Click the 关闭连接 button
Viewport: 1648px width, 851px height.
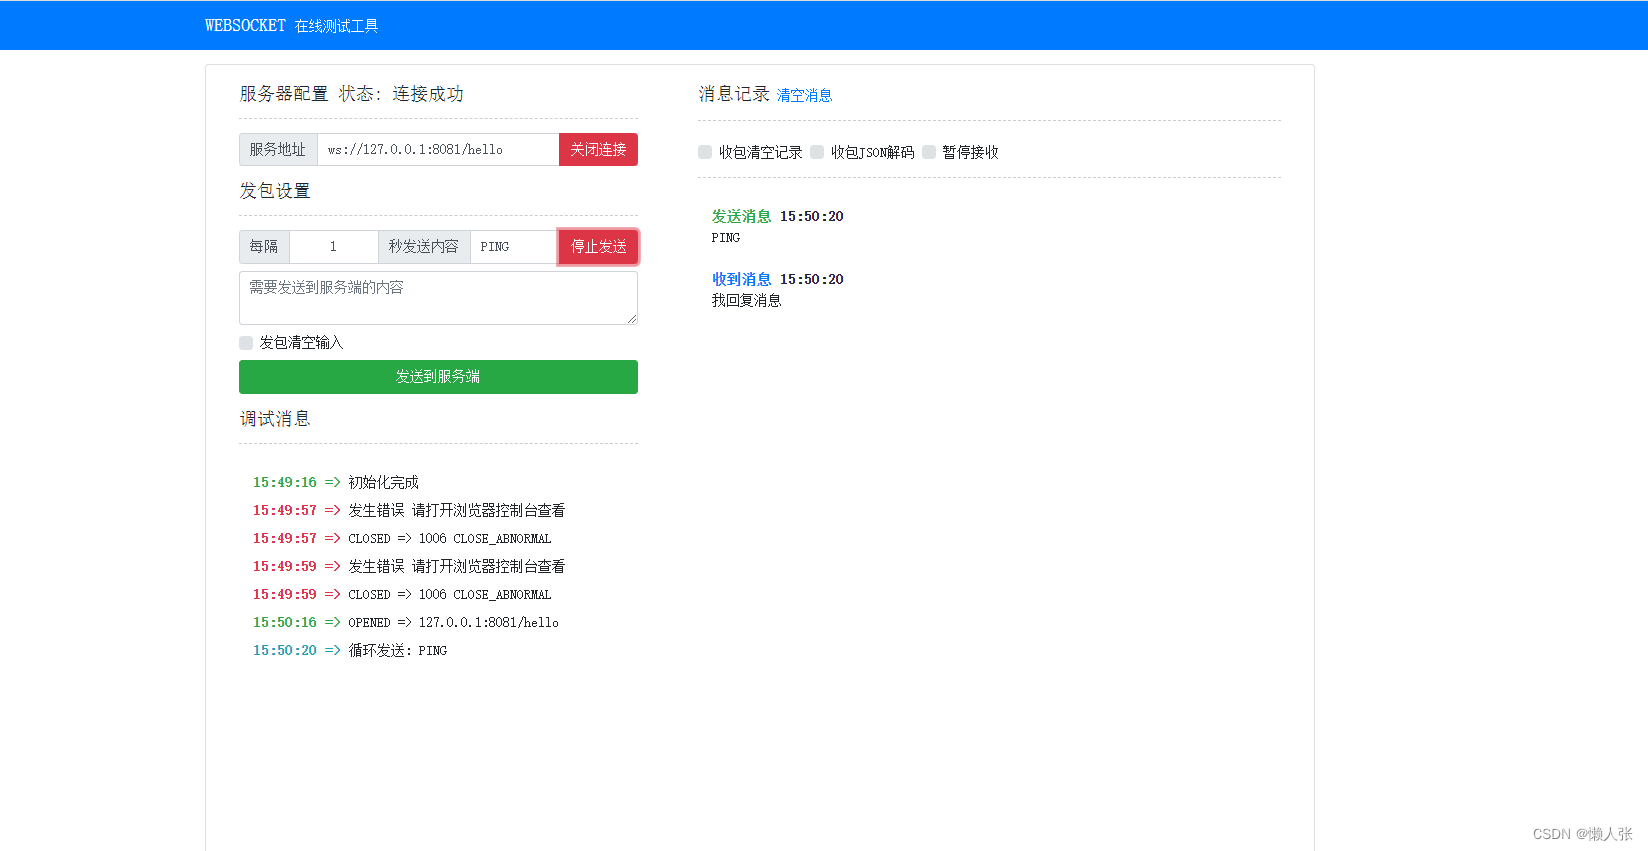pos(598,149)
